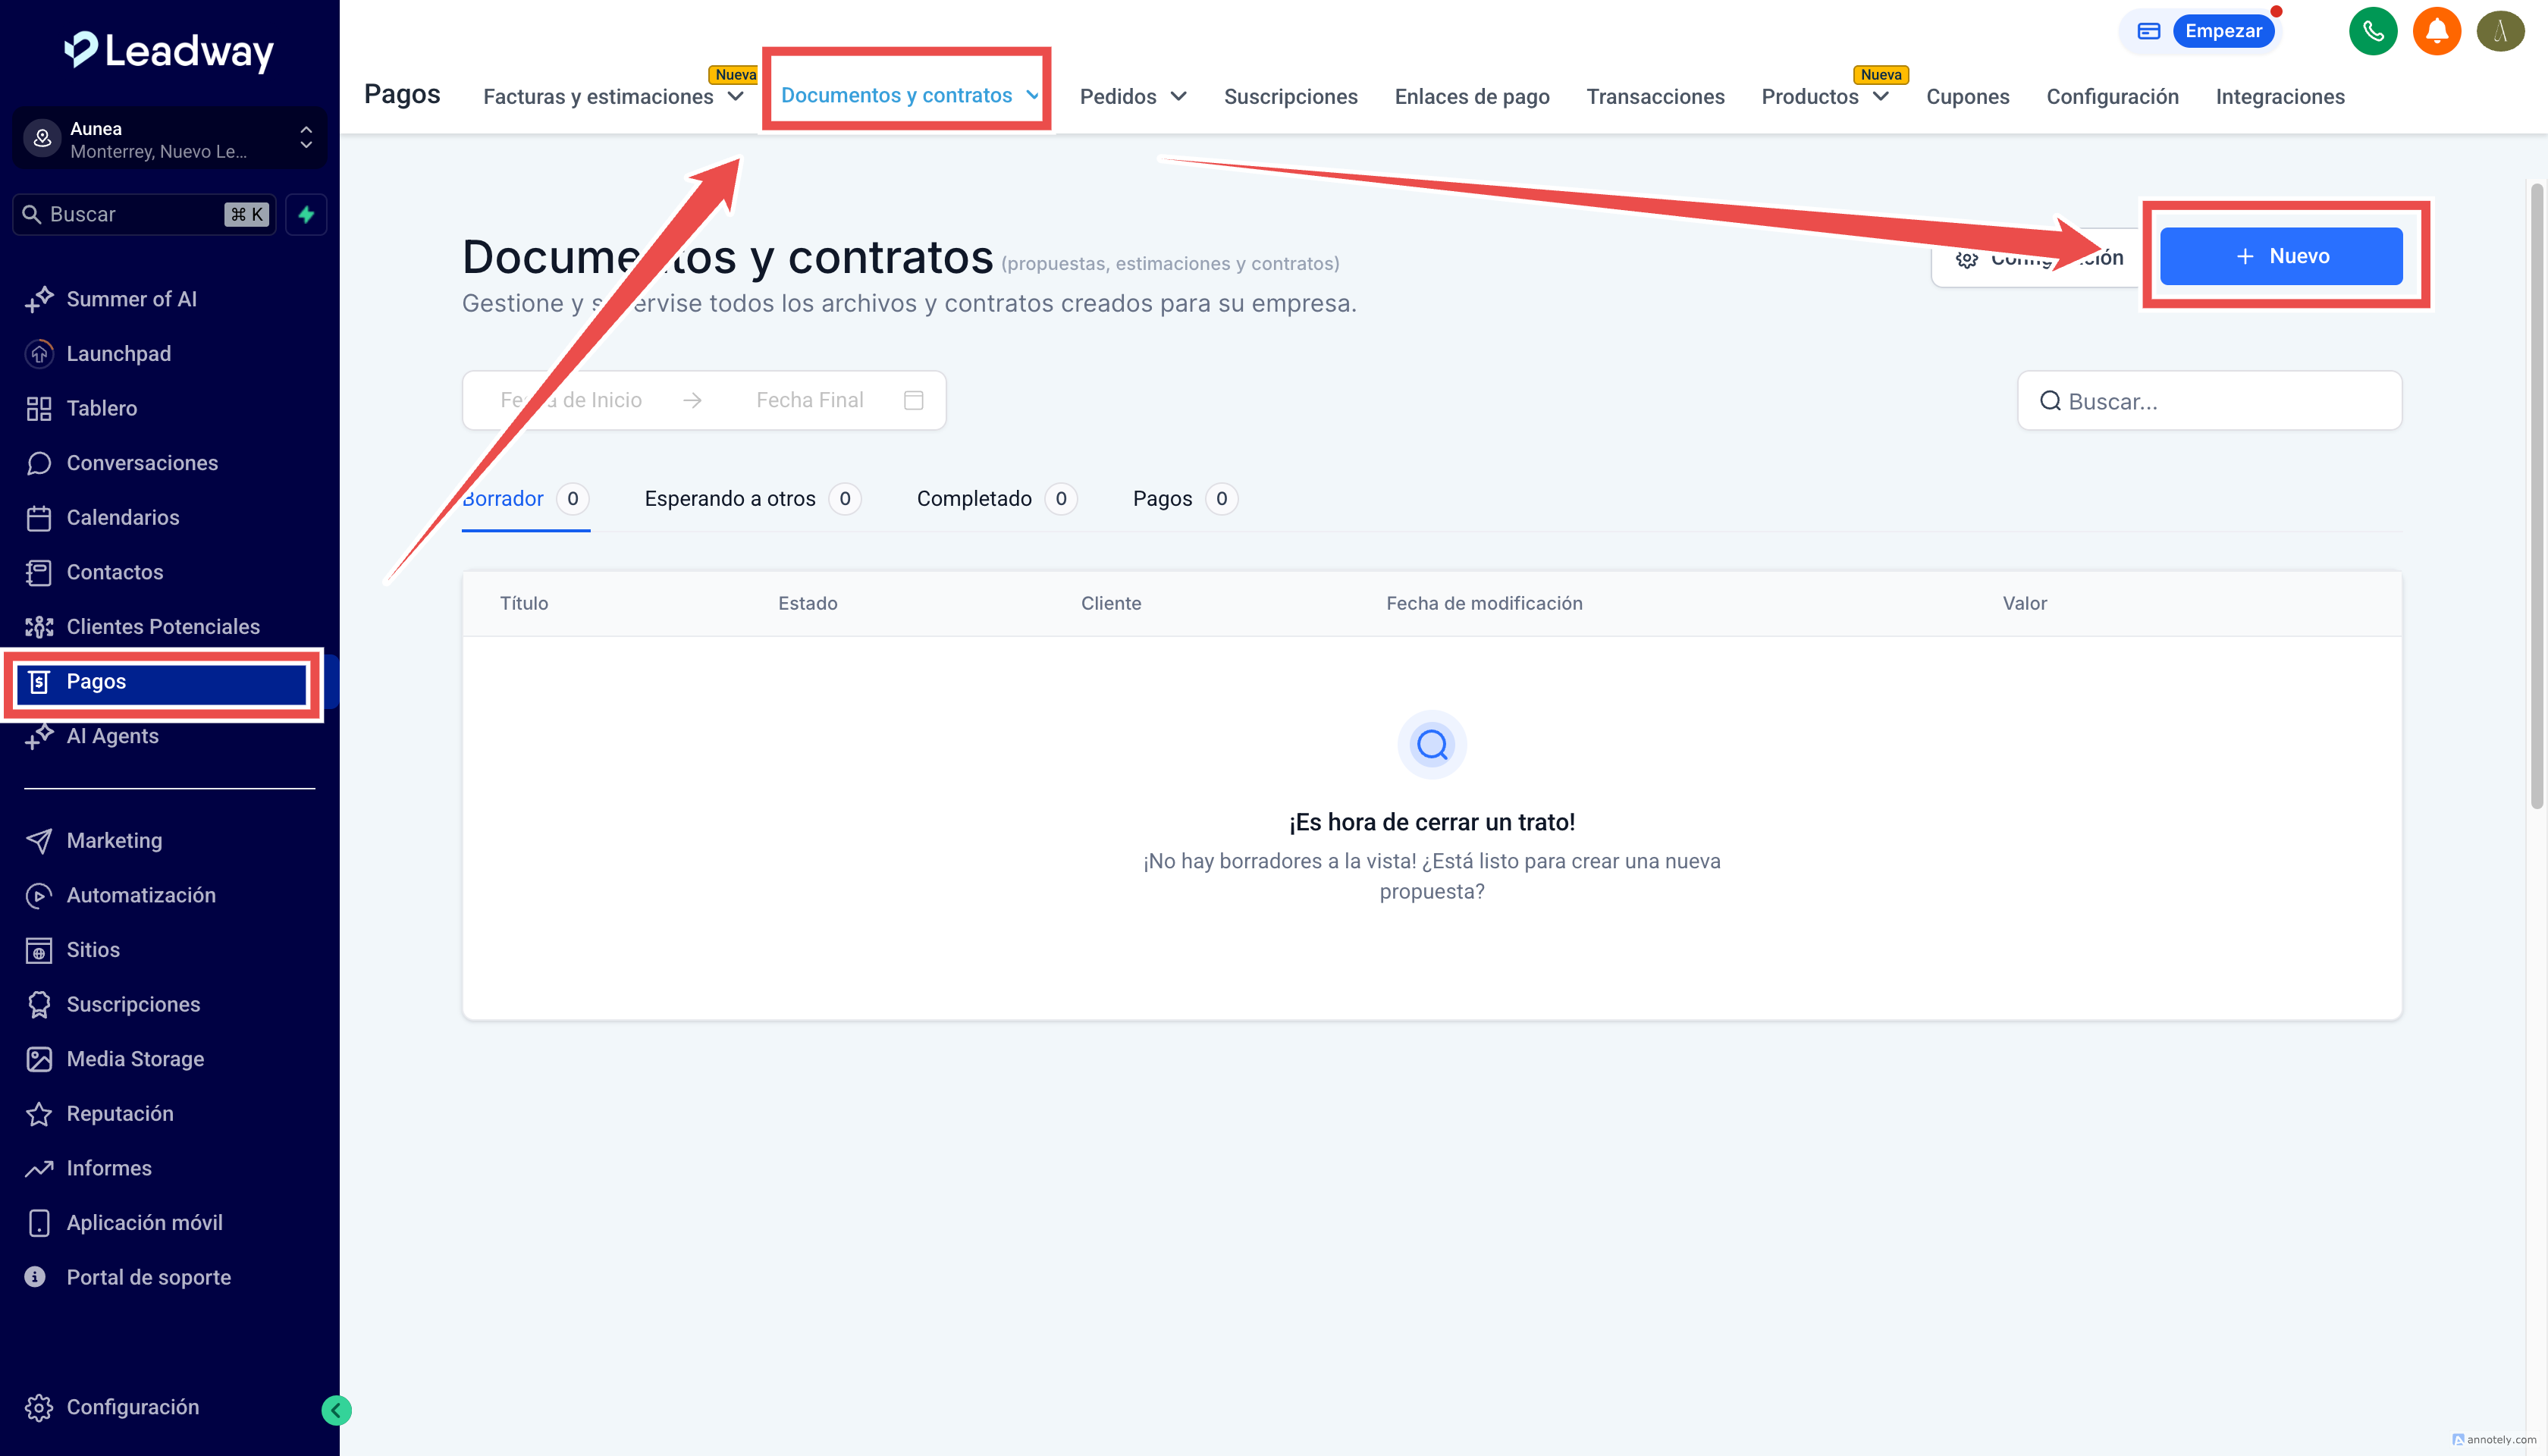Switch to the Completado tab
The width and height of the screenshot is (2548, 1456).
click(974, 498)
